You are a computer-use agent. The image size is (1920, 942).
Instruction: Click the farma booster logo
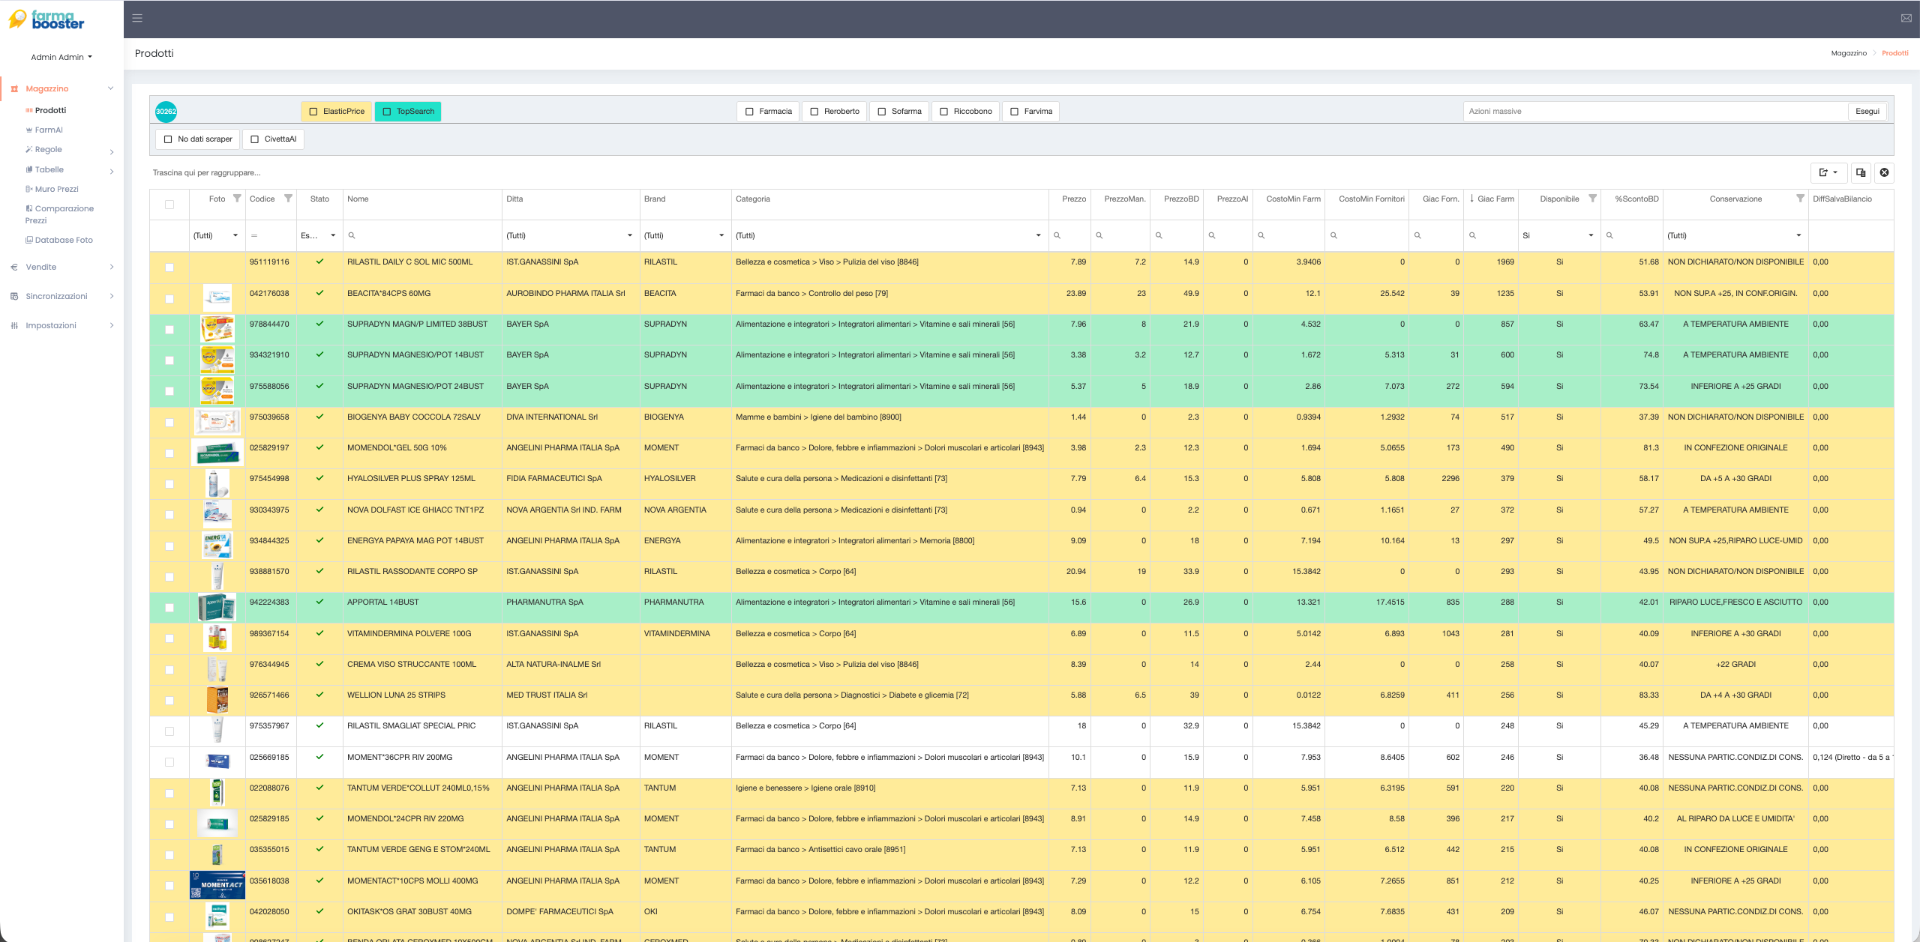[46, 19]
